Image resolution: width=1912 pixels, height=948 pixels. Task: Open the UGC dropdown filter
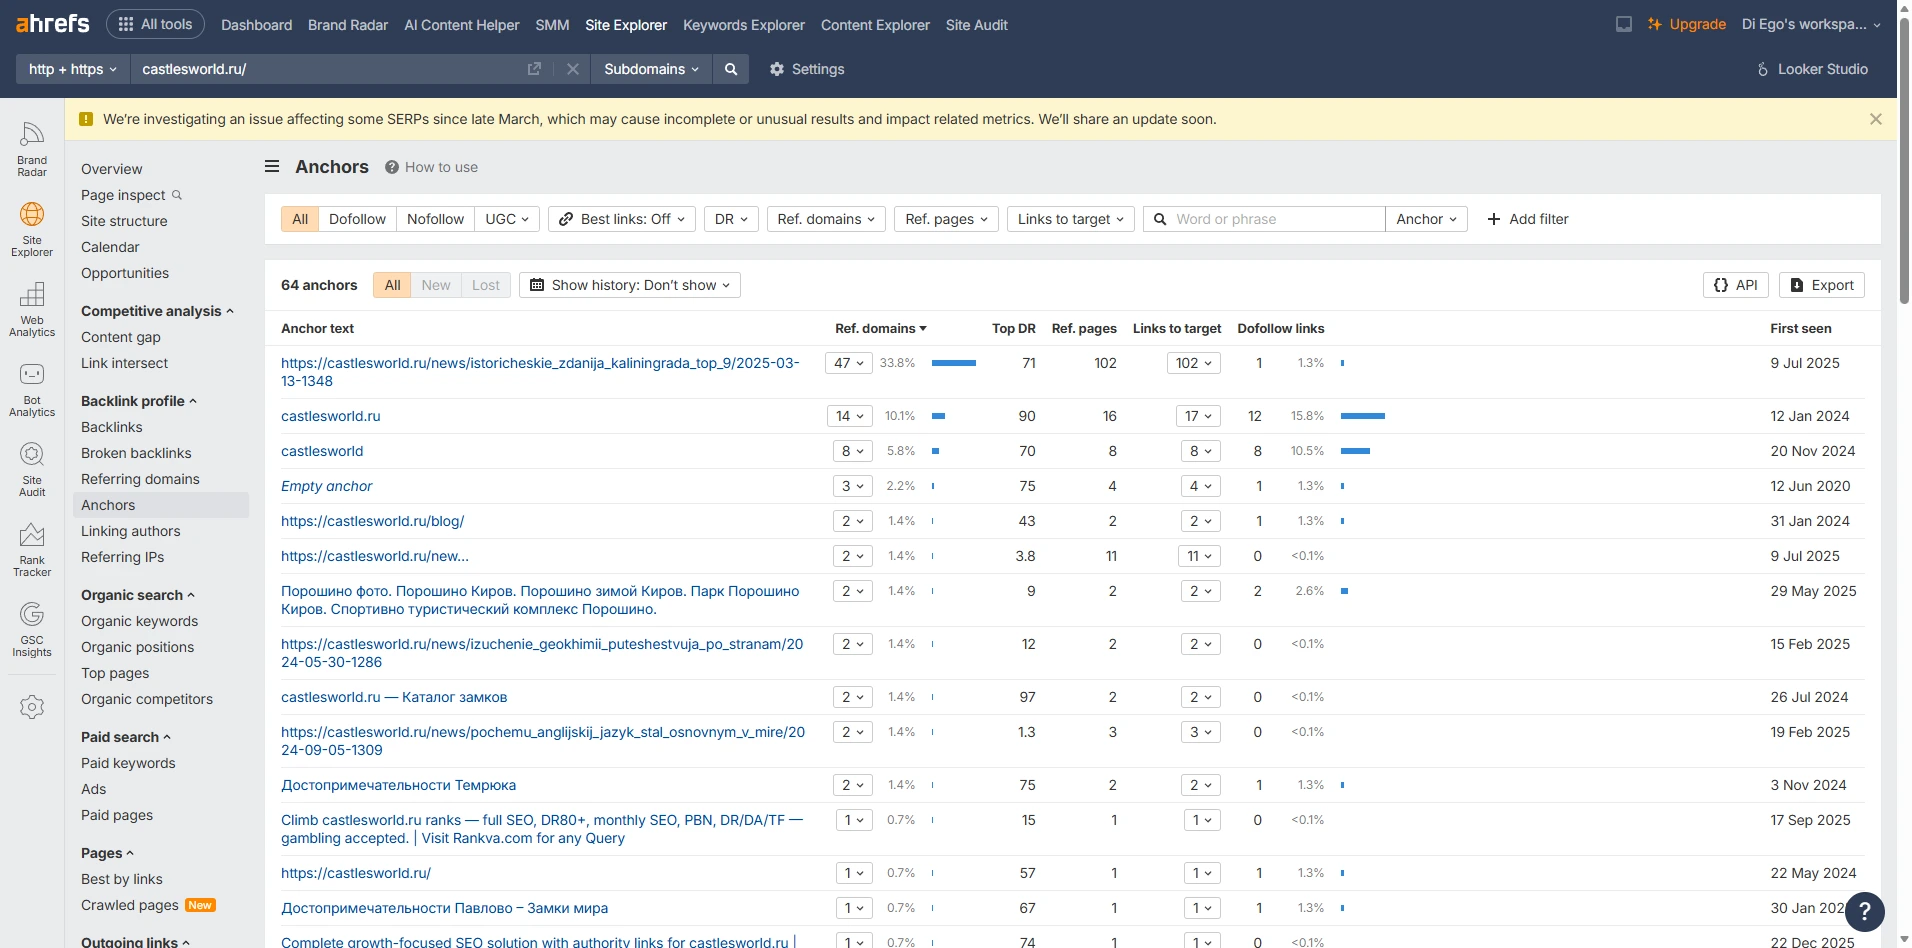[x=507, y=219]
